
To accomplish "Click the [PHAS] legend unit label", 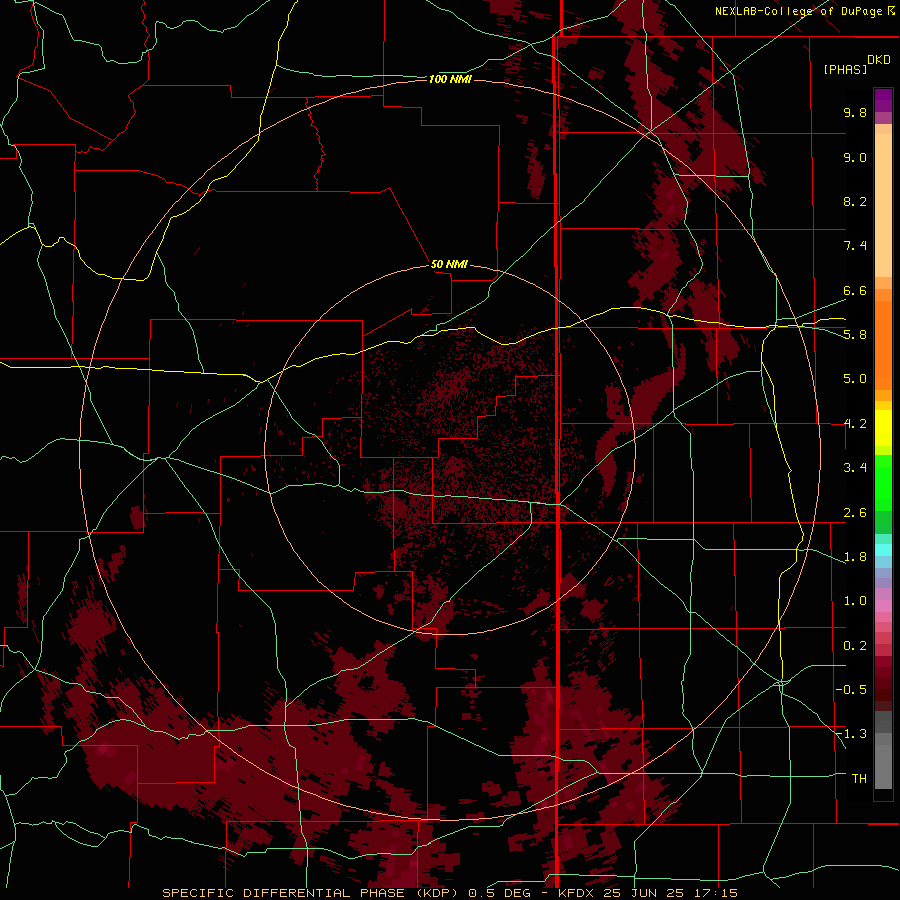I will pos(845,69).
